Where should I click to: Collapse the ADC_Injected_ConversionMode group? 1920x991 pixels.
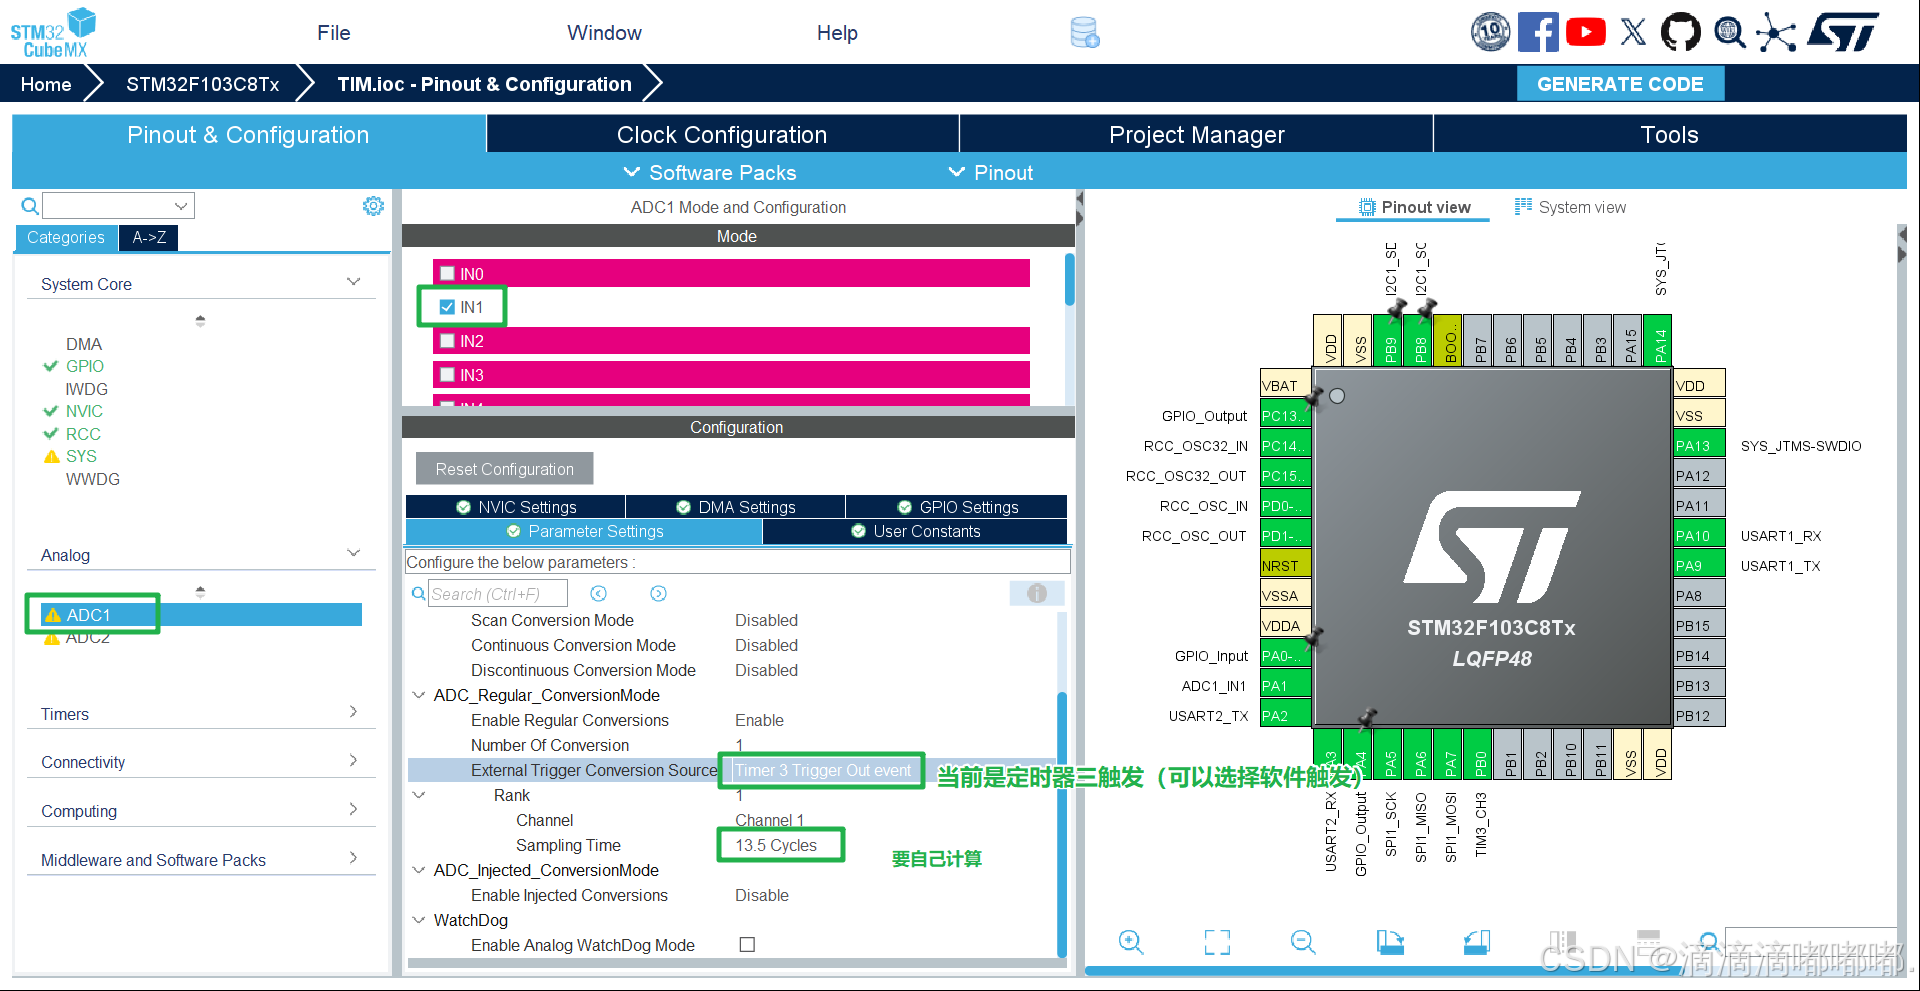point(419,870)
